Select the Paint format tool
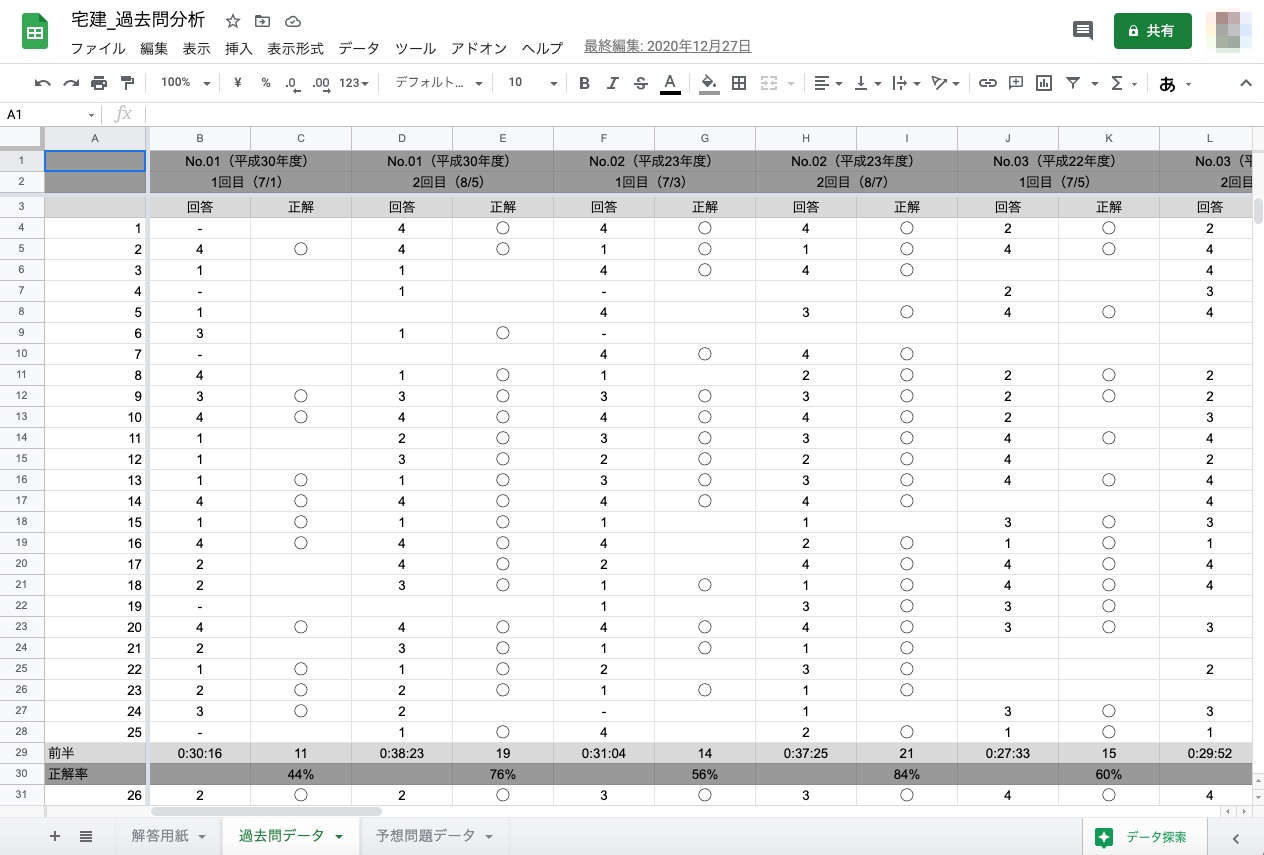Screen dimensions: 1264x855 coord(127,83)
